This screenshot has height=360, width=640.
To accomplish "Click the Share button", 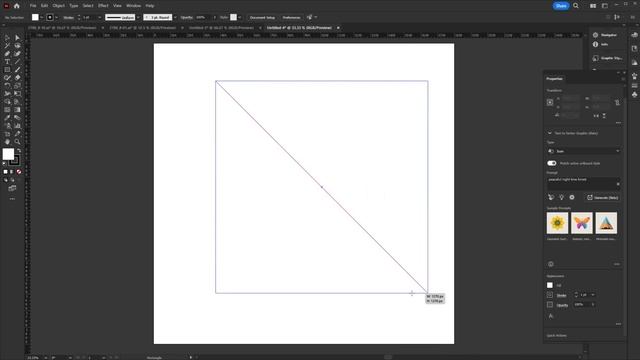I will 561,6.
